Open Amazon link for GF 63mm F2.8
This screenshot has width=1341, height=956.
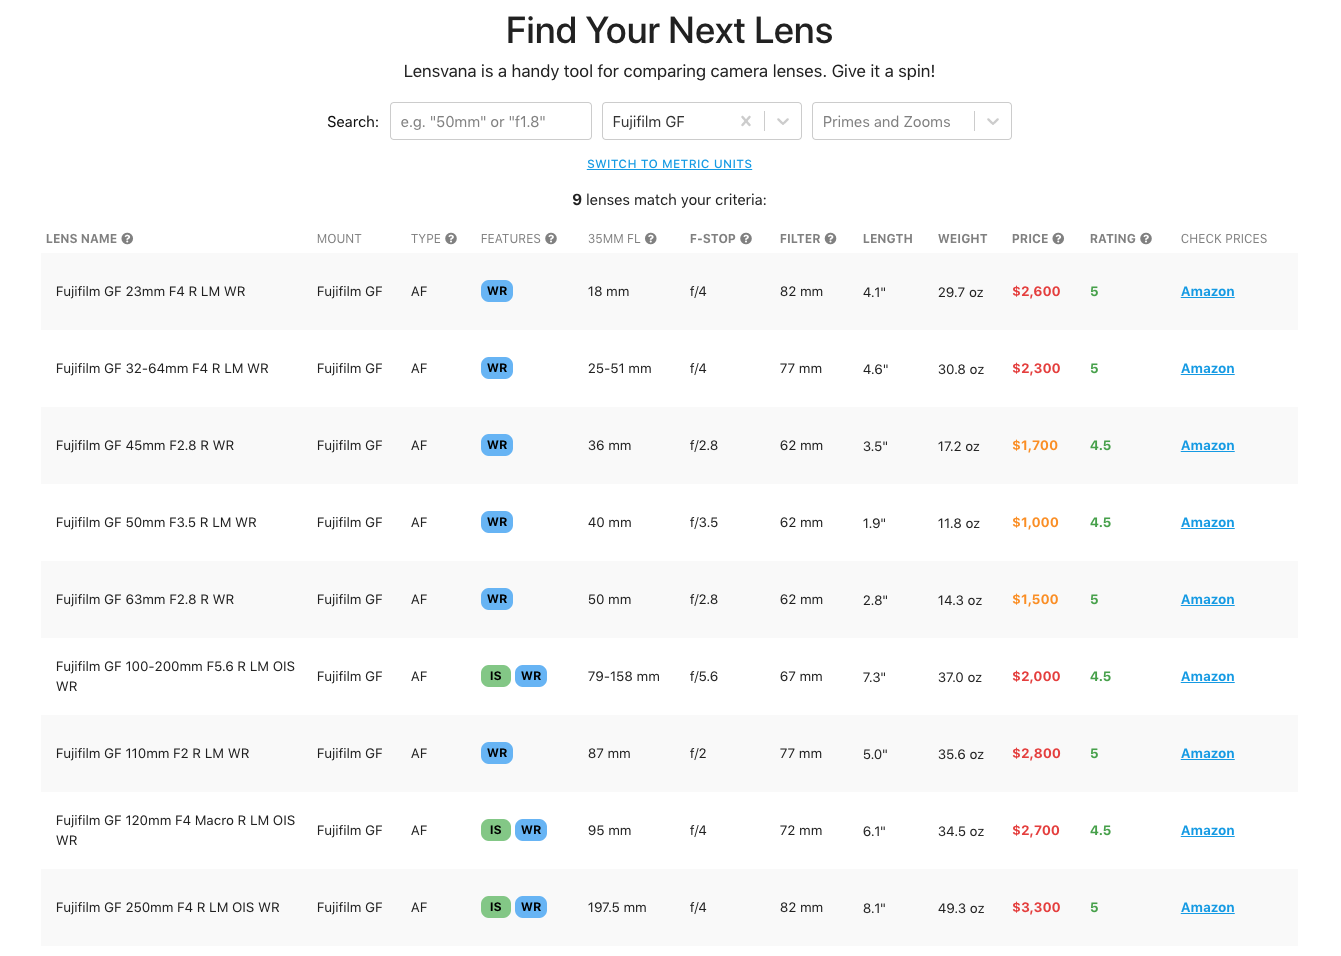(x=1207, y=599)
